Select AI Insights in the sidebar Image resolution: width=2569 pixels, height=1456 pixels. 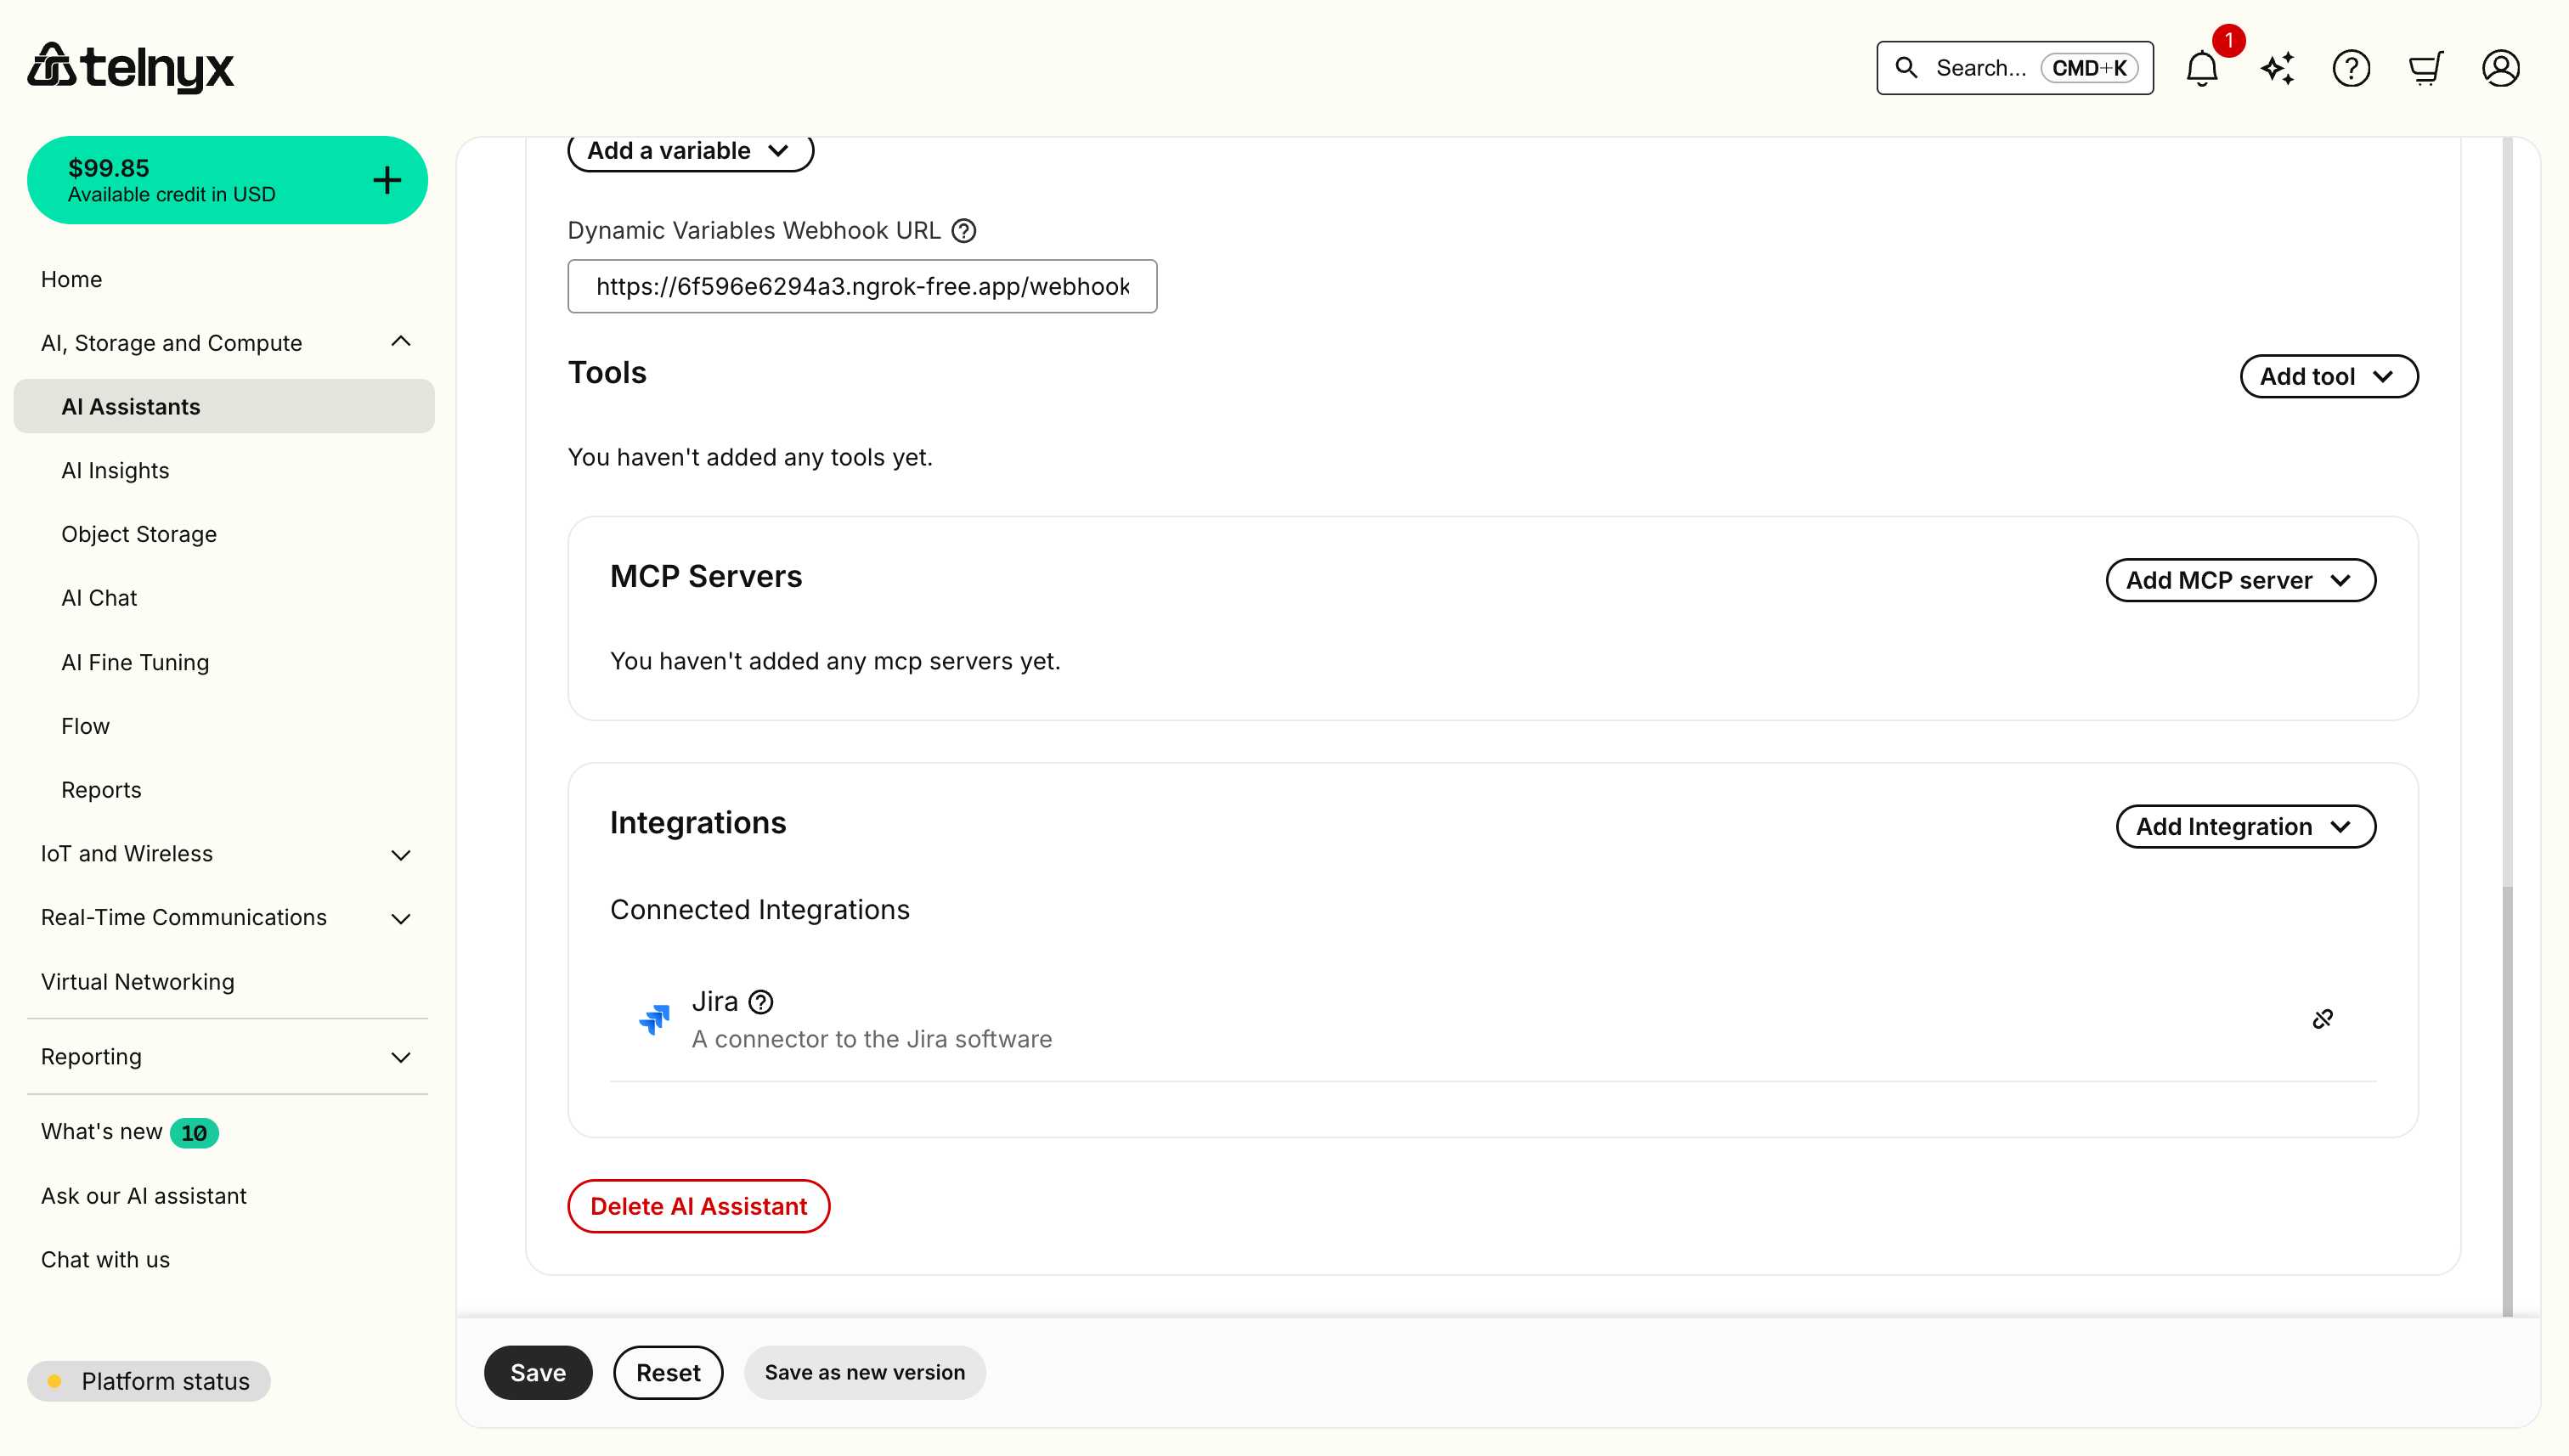click(x=115, y=470)
